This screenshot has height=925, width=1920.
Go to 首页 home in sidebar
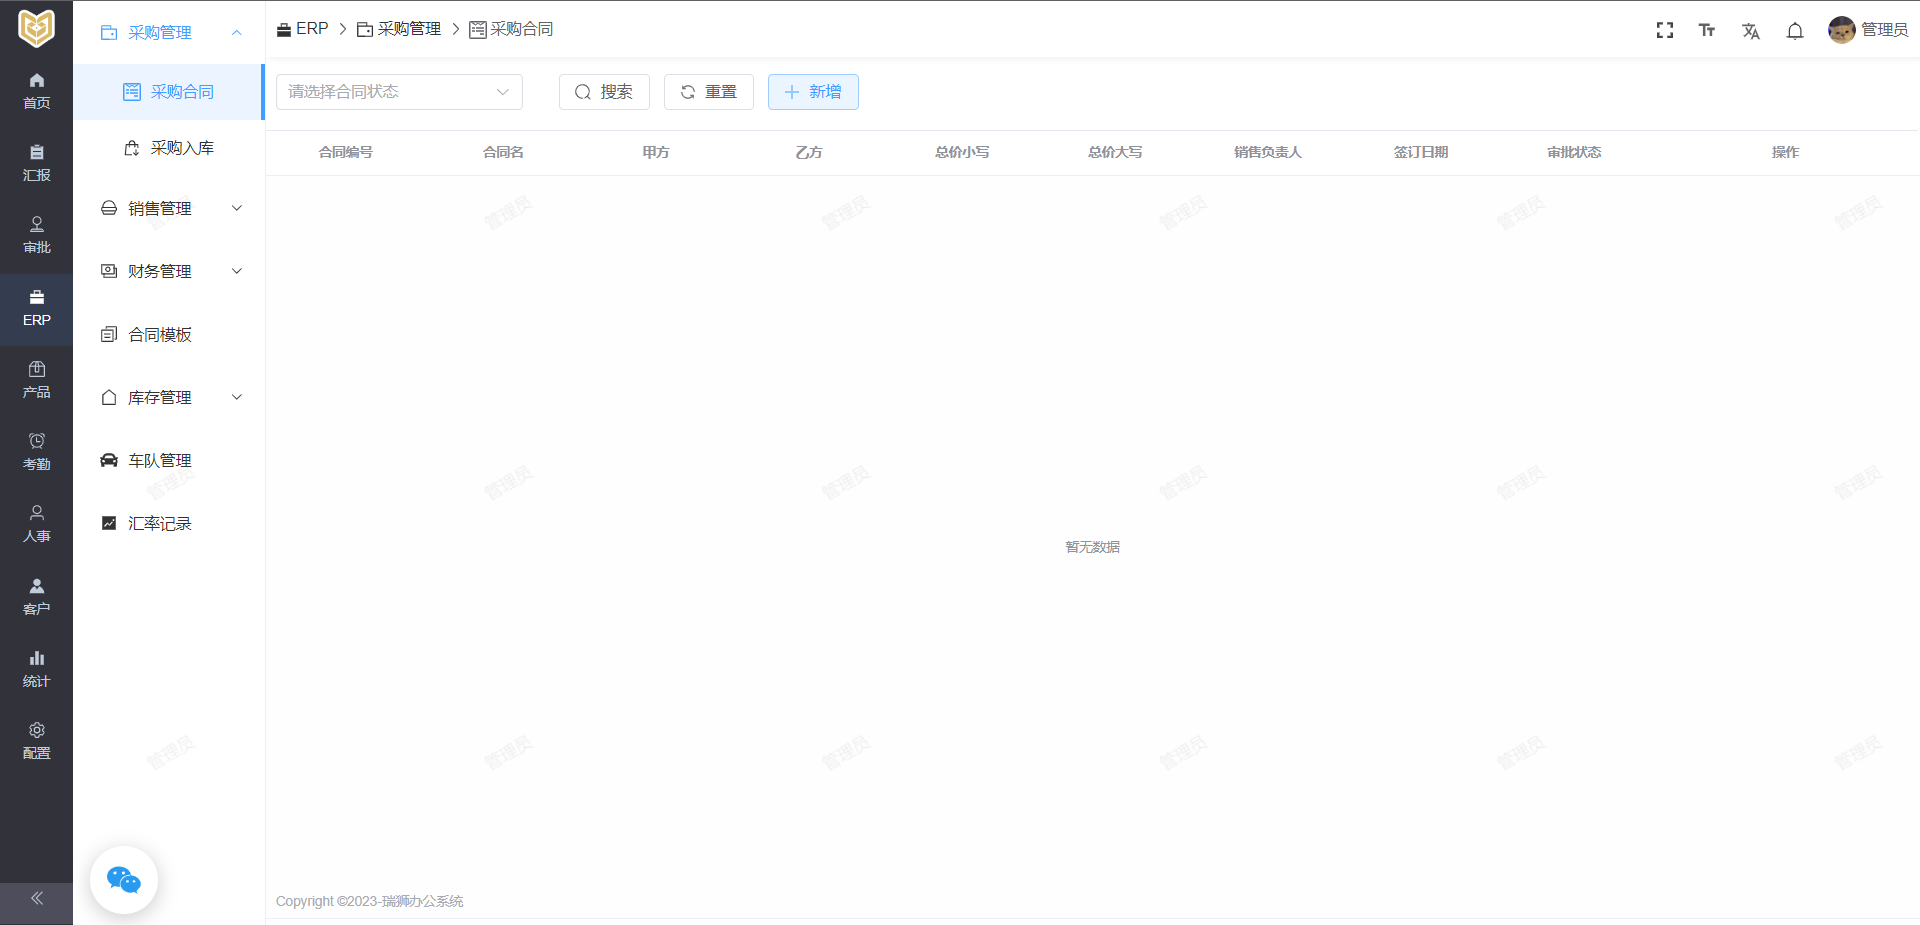click(x=36, y=90)
